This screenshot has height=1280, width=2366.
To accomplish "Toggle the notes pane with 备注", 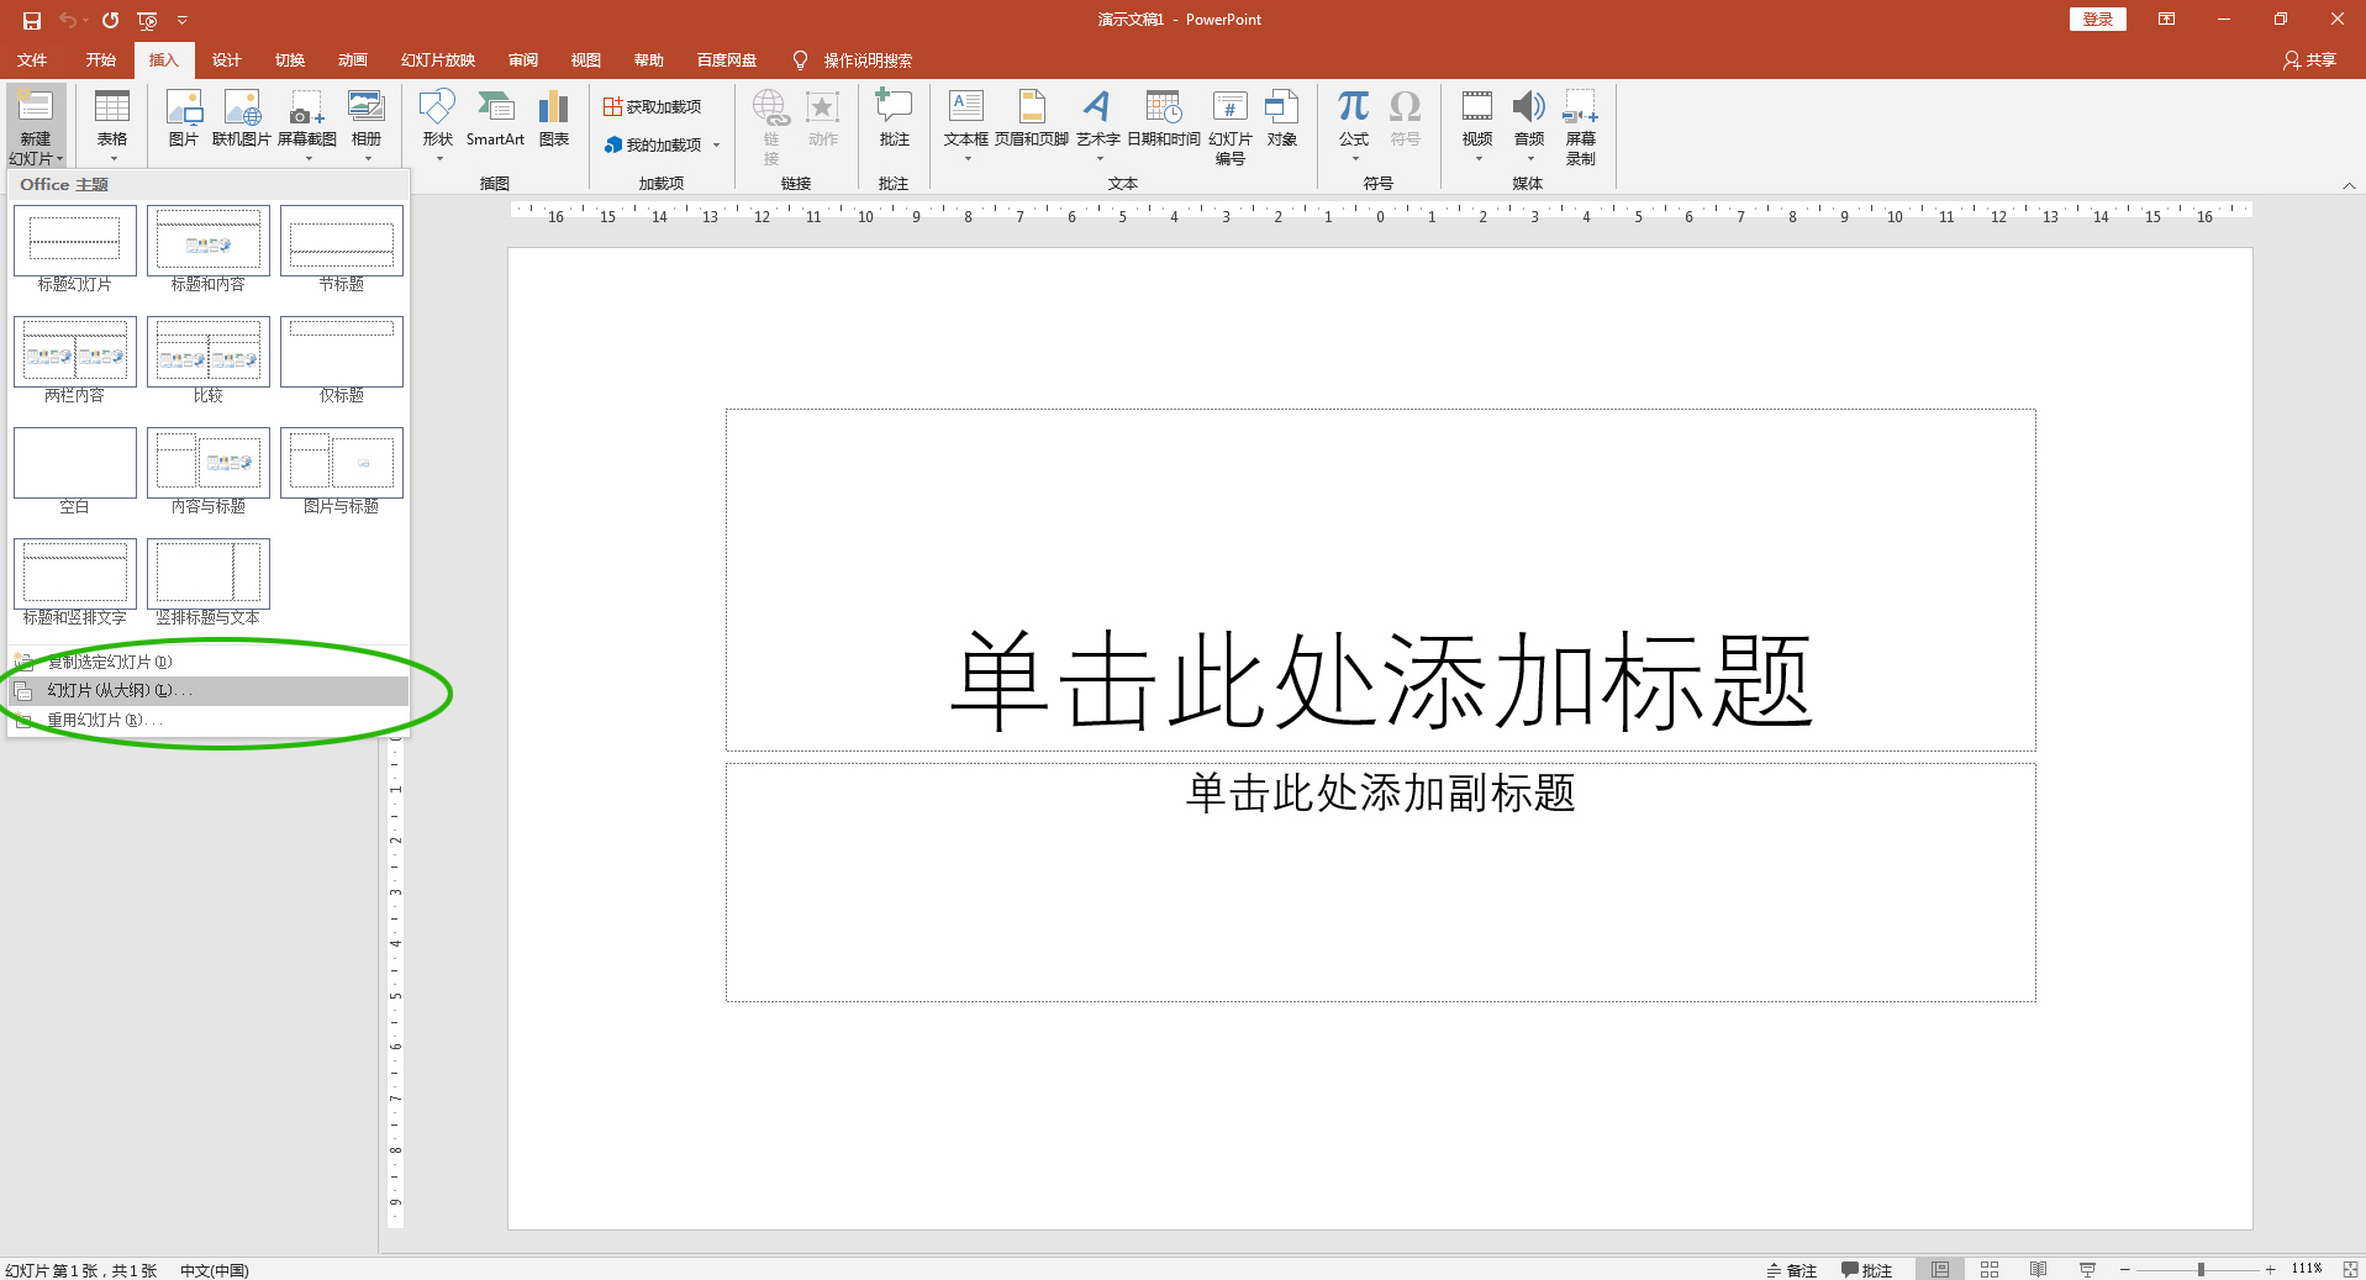I will 1791,1269.
